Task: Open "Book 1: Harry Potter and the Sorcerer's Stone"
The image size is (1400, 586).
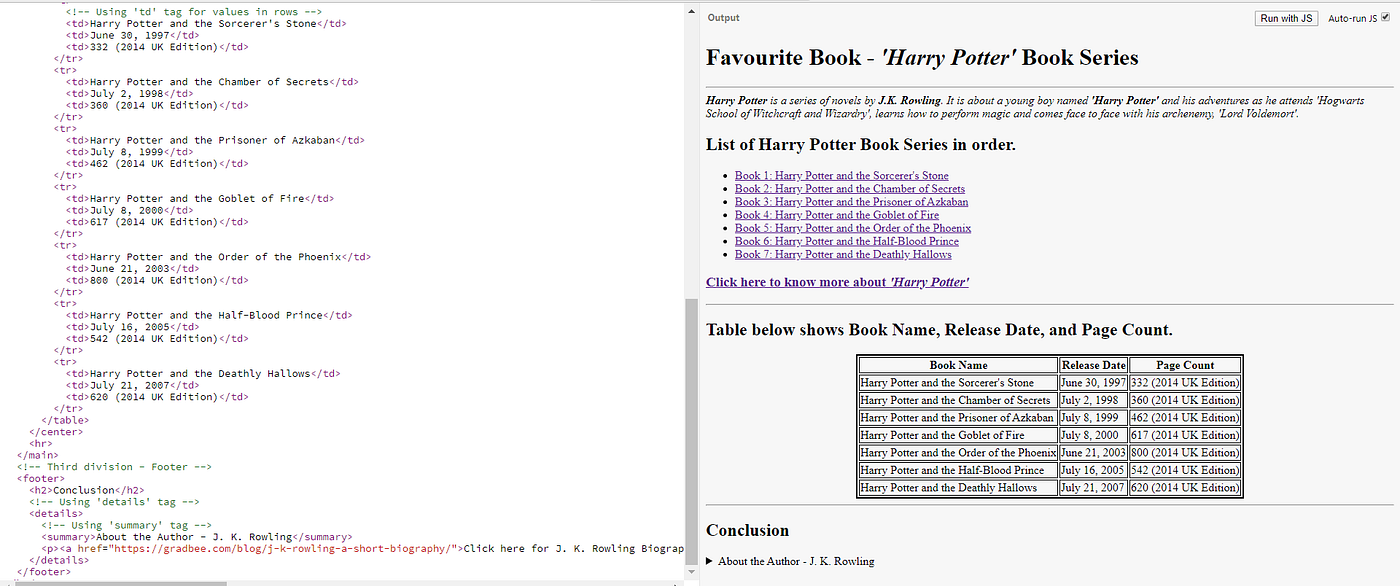Action: [x=841, y=175]
